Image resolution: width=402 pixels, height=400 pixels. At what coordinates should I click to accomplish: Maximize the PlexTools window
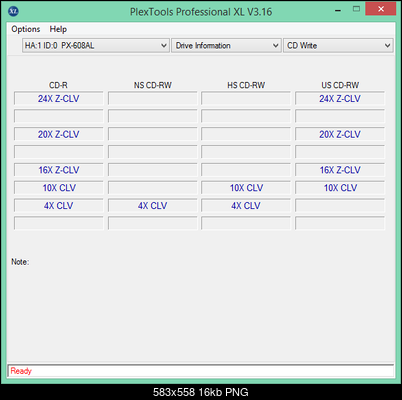coord(356,9)
